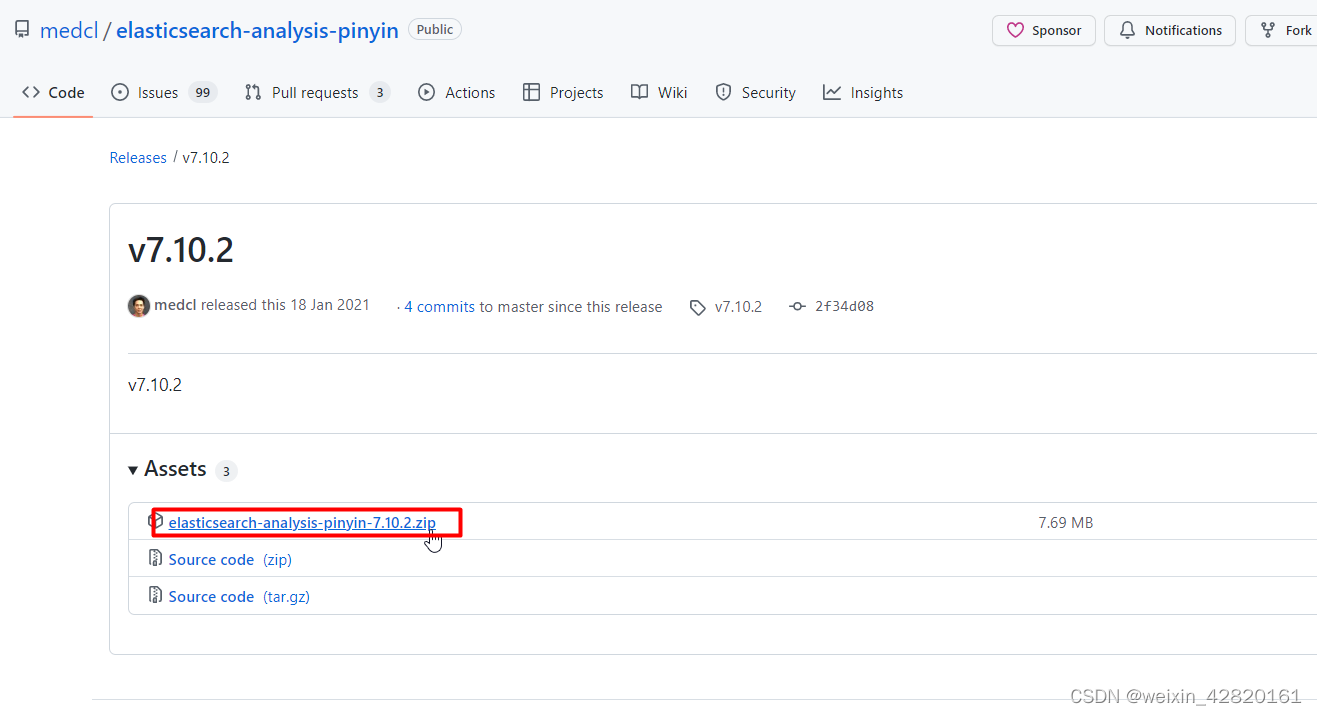The height and width of the screenshot is (715, 1317).
Task: Click the Assets count badge 3
Action: (x=226, y=471)
